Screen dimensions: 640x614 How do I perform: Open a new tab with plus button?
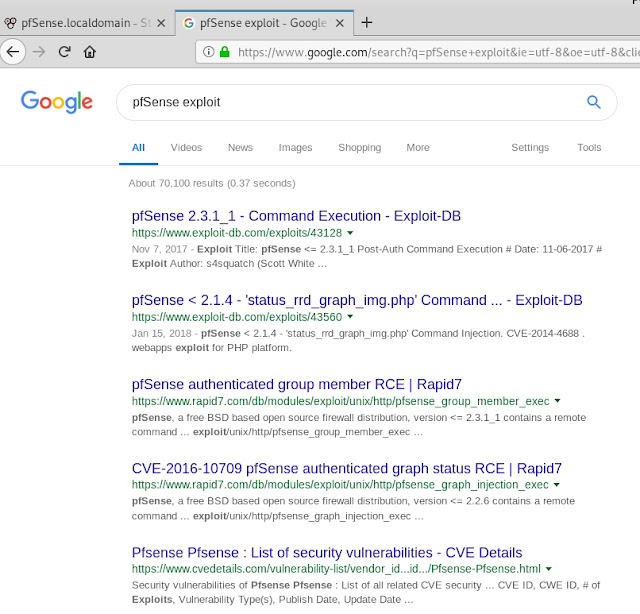pyautogui.click(x=367, y=22)
